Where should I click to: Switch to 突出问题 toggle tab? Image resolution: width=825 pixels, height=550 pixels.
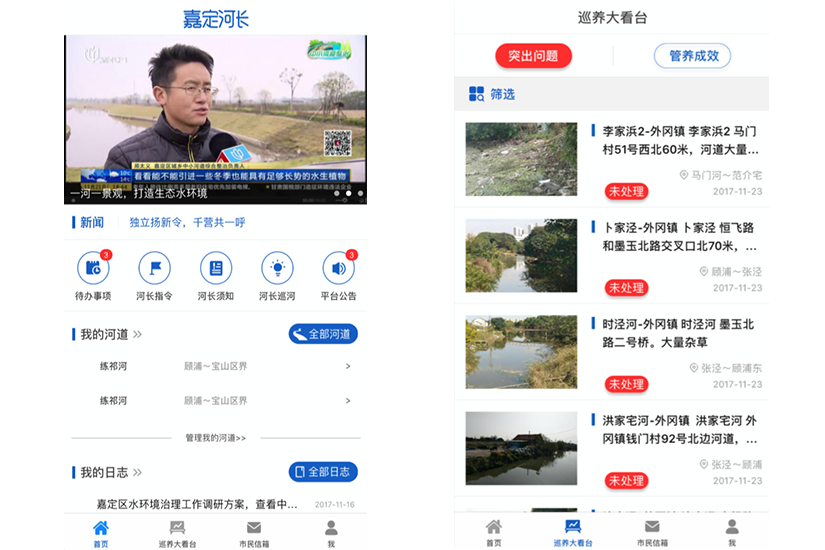(x=533, y=56)
